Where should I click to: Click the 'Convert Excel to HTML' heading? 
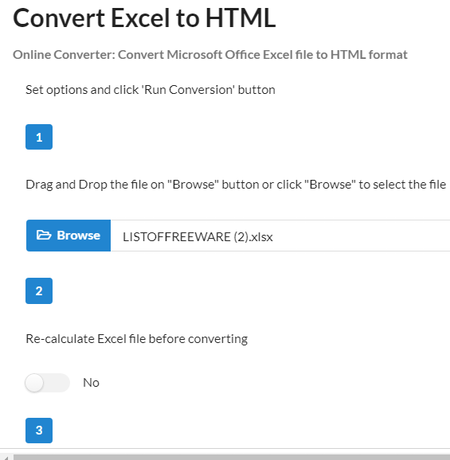pyautogui.click(x=144, y=18)
